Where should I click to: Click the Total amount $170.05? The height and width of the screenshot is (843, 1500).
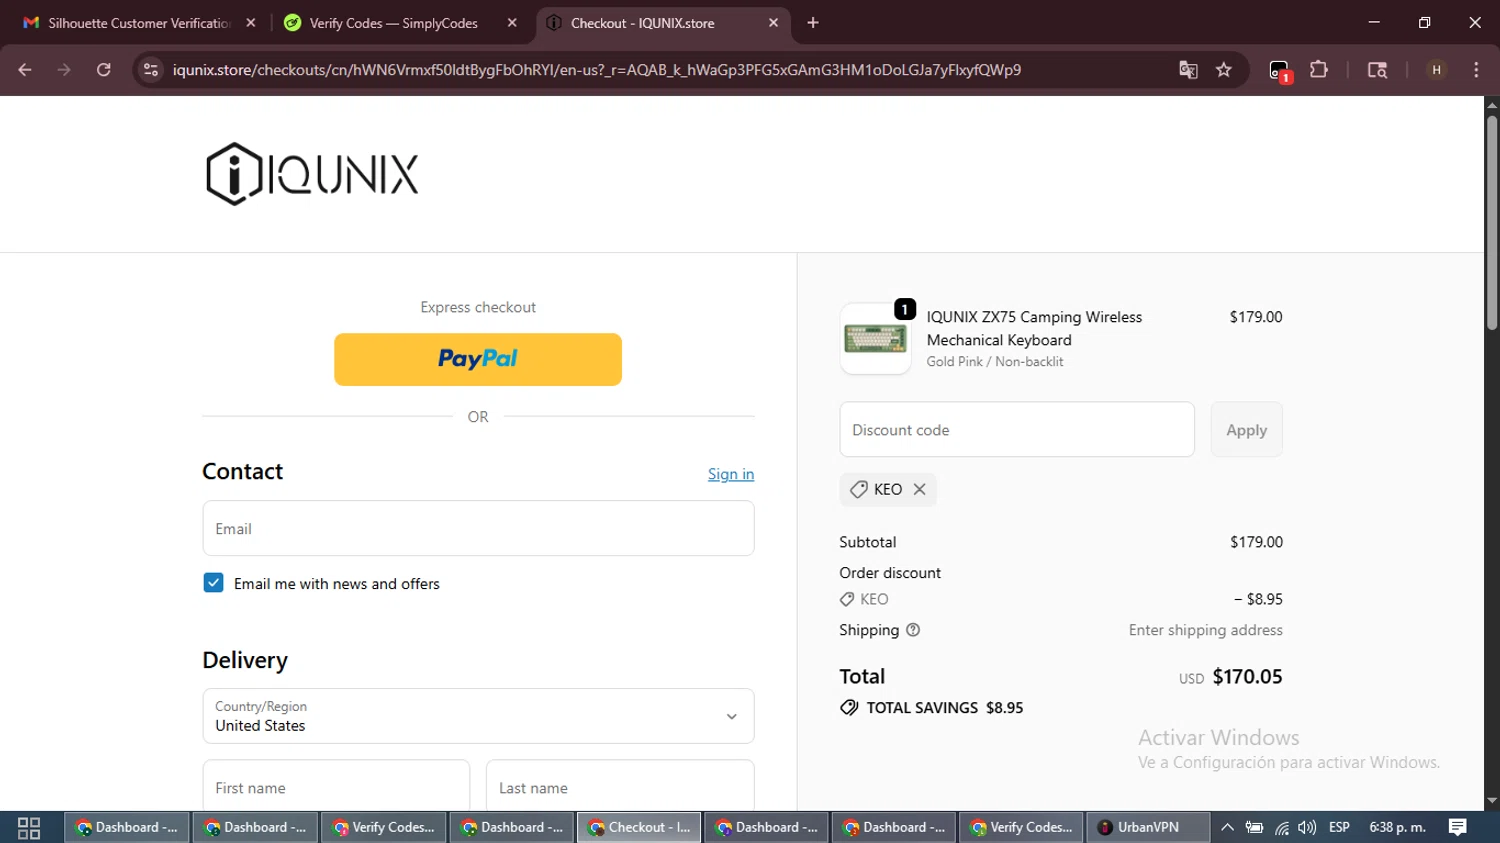point(1247,677)
